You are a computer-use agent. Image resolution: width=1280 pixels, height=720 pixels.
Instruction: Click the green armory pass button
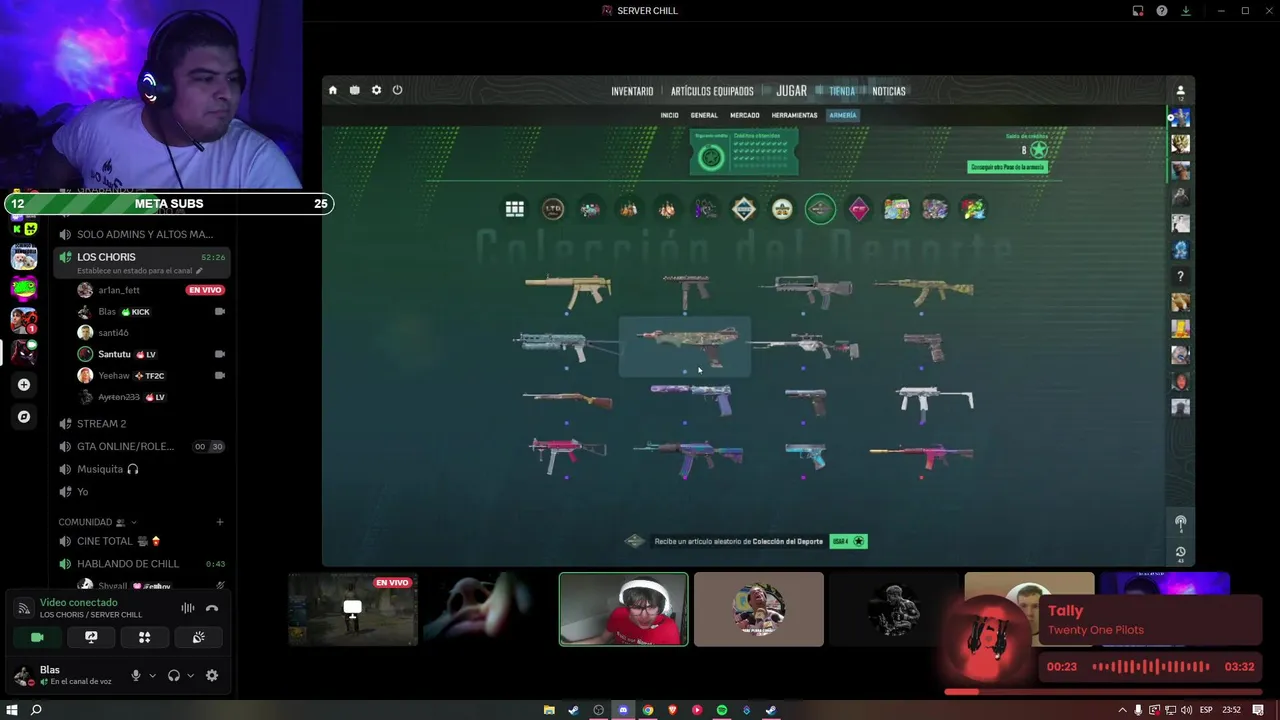click(x=1008, y=168)
